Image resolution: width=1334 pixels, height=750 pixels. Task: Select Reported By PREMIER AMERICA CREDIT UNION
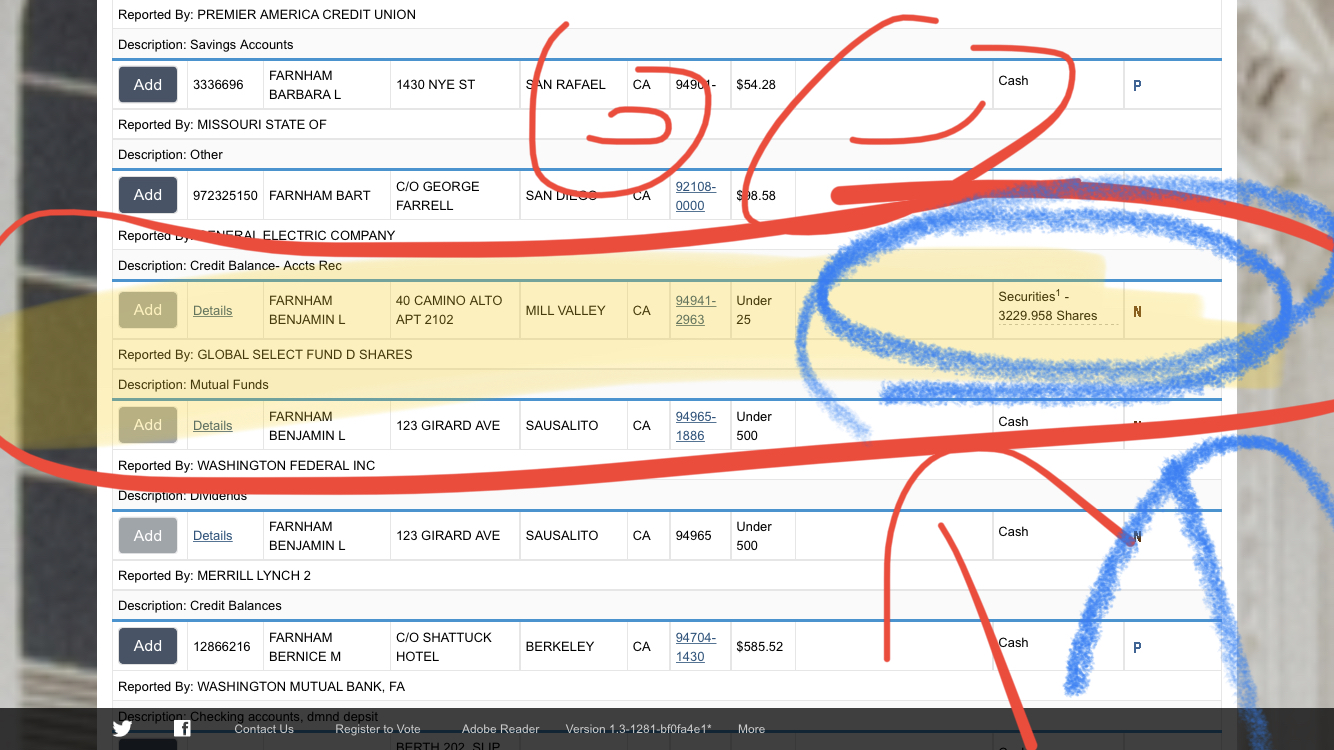coord(267,15)
